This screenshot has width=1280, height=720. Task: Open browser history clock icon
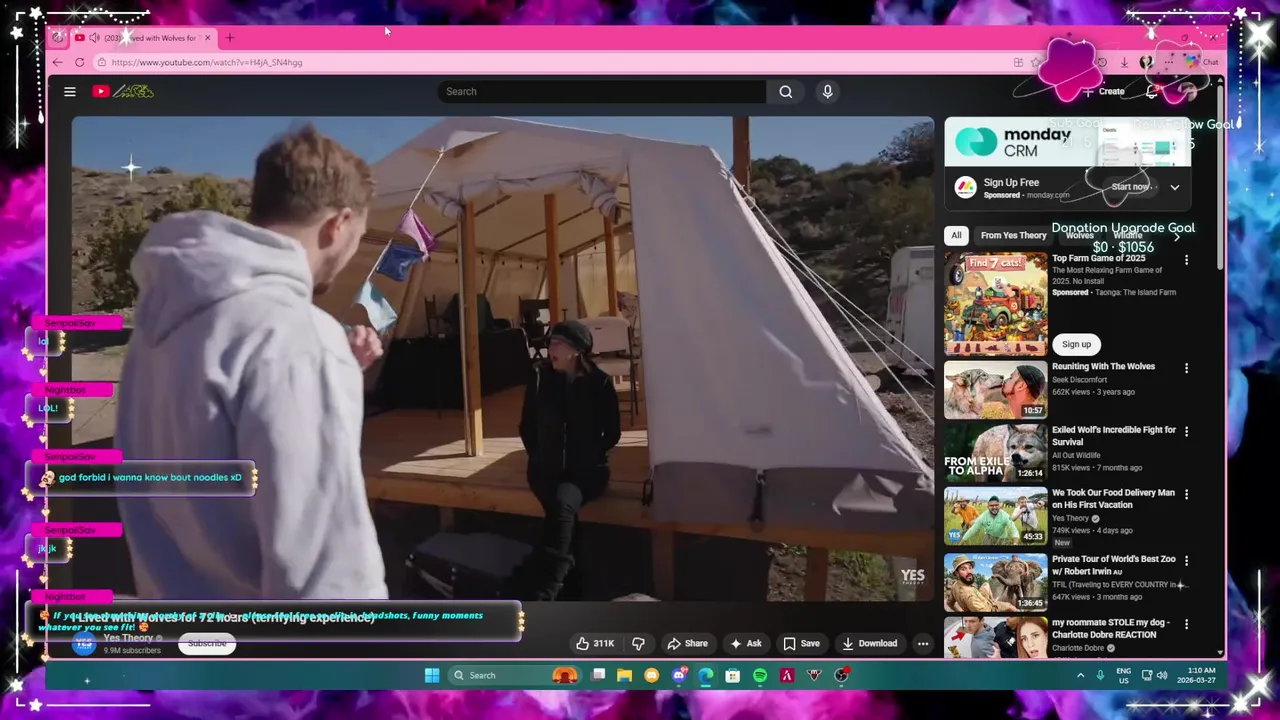click(1101, 62)
